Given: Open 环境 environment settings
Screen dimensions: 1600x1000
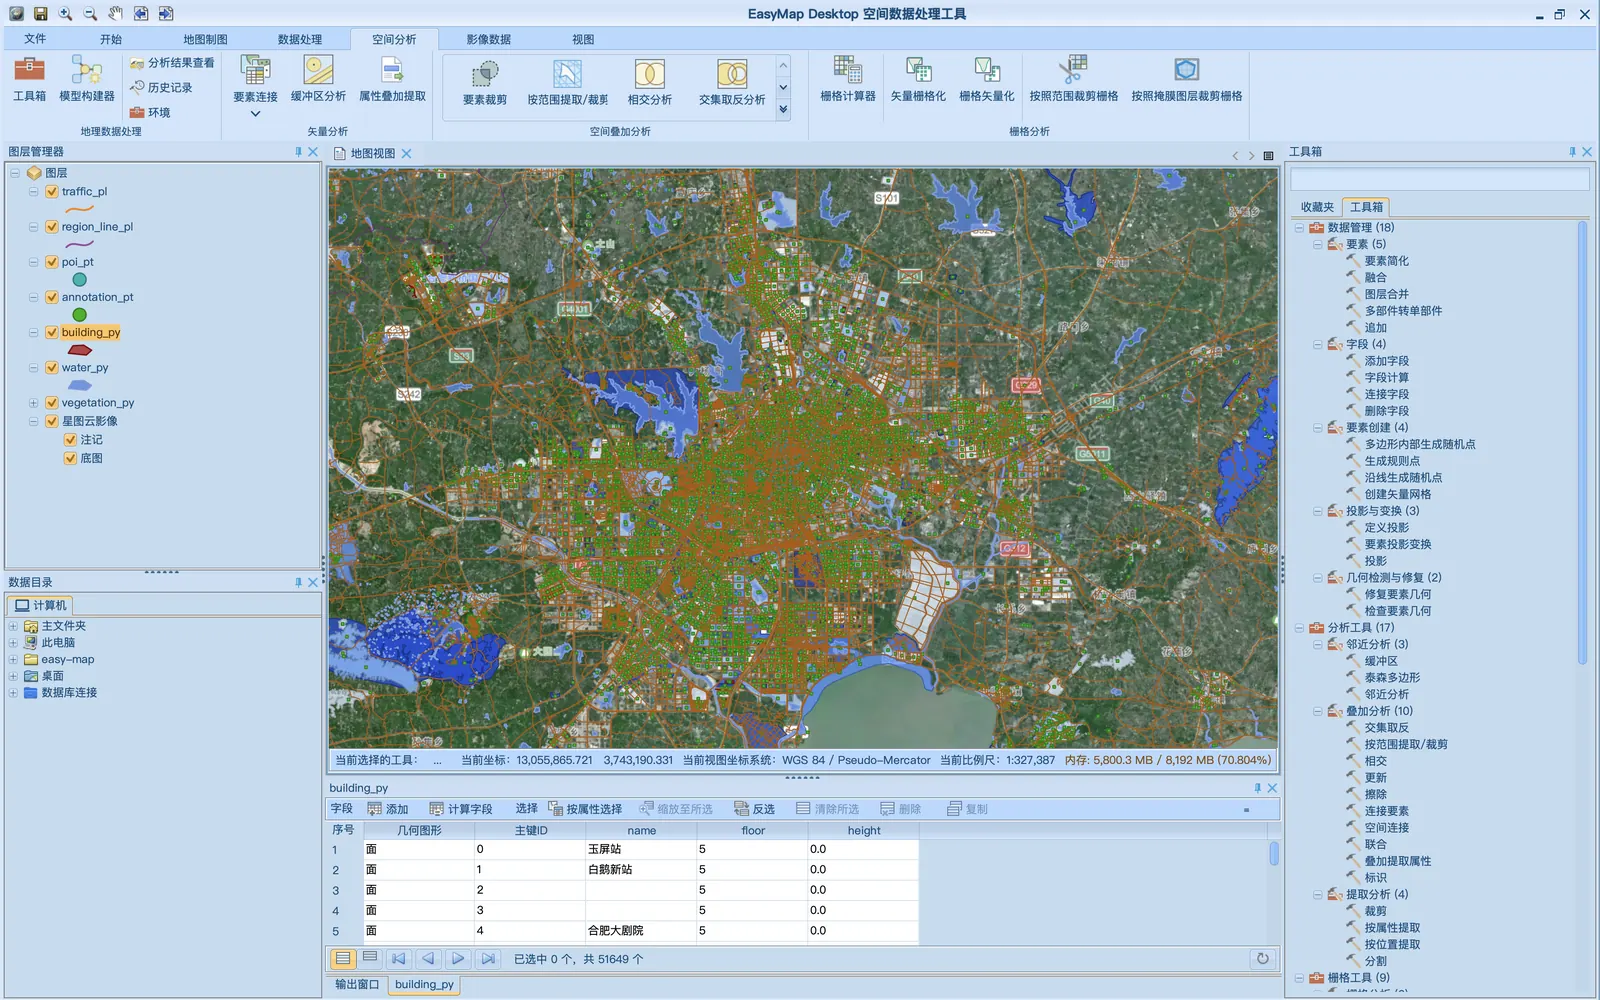Looking at the screenshot, I should coord(150,112).
